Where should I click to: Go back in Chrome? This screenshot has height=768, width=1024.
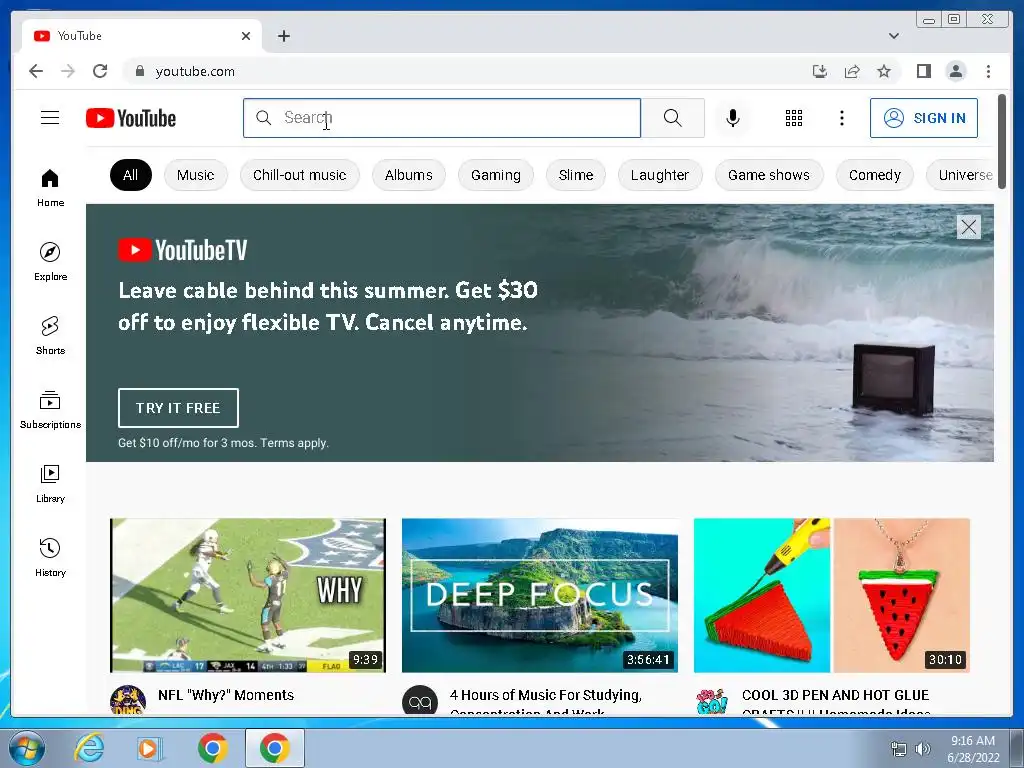[x=36, y=71]
